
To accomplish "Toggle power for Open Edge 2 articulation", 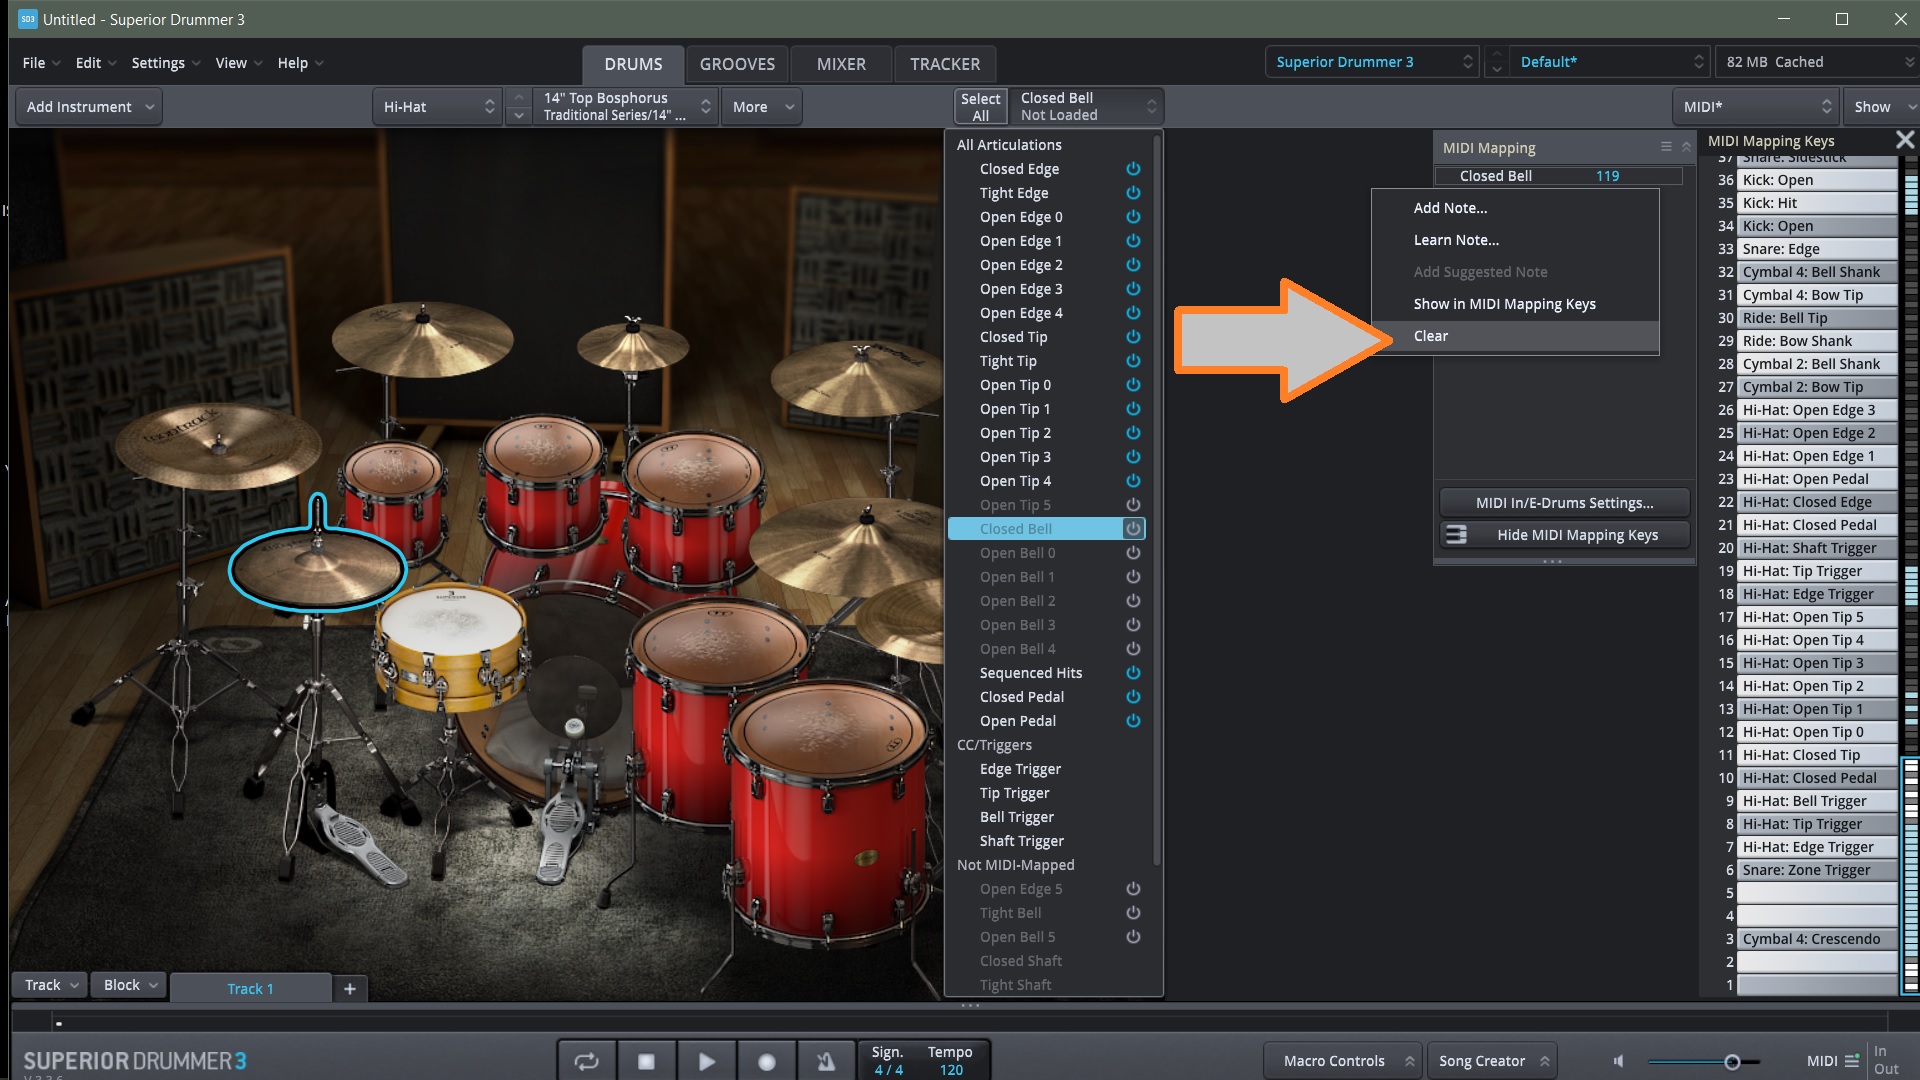I will click(x=1133, y=265).
